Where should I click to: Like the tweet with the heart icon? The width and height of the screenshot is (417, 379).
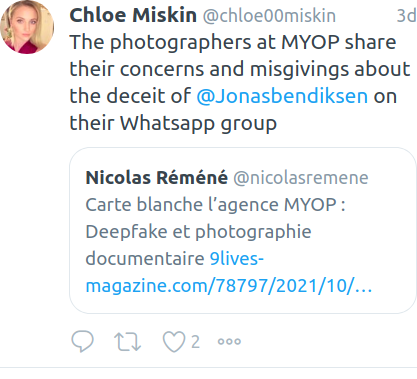174,342
